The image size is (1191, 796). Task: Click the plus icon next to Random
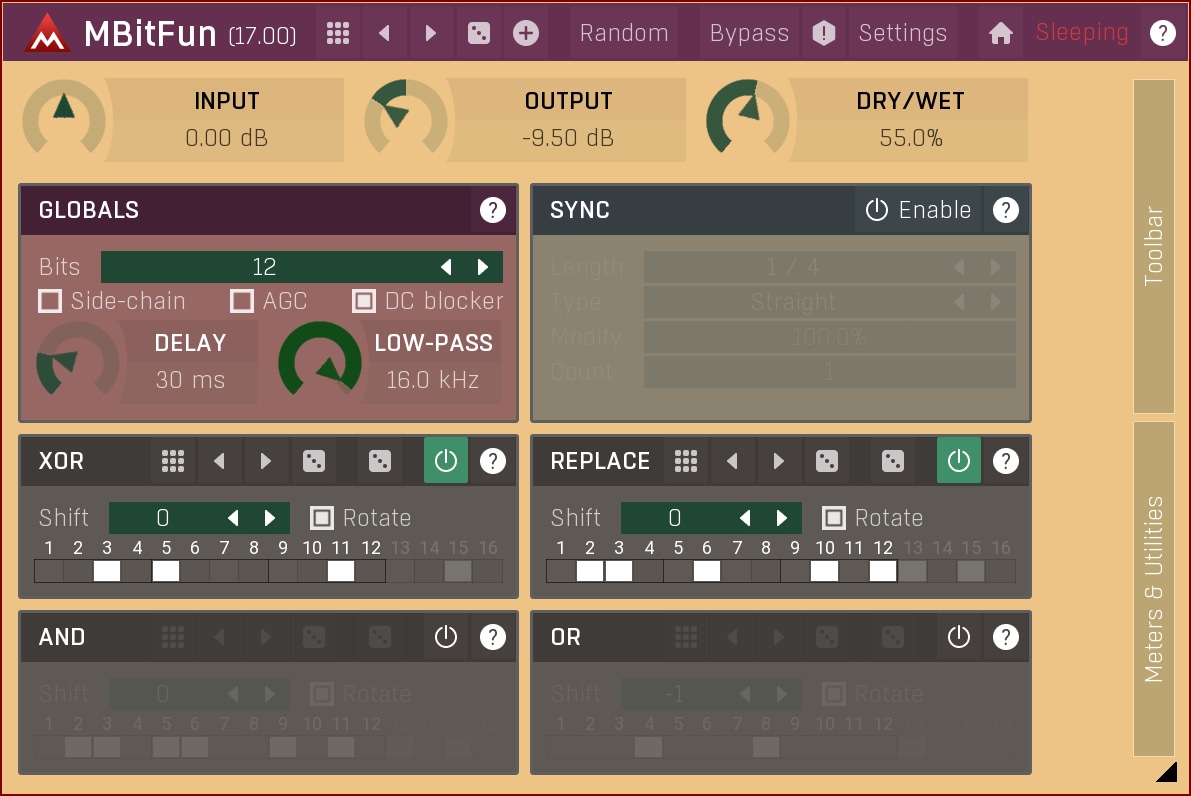[x=526, y=33]
